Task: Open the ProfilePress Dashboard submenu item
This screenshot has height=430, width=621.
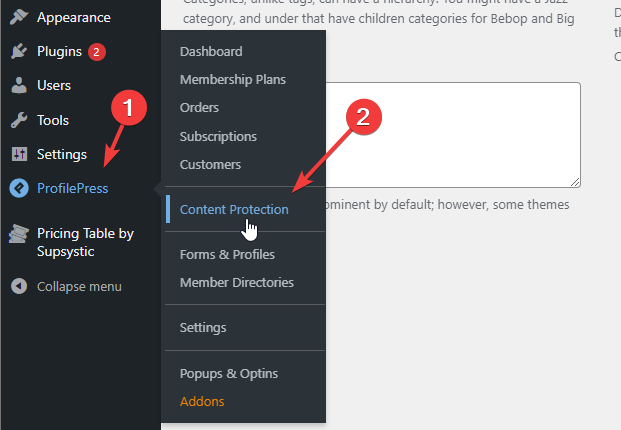Action: point(211,51)
